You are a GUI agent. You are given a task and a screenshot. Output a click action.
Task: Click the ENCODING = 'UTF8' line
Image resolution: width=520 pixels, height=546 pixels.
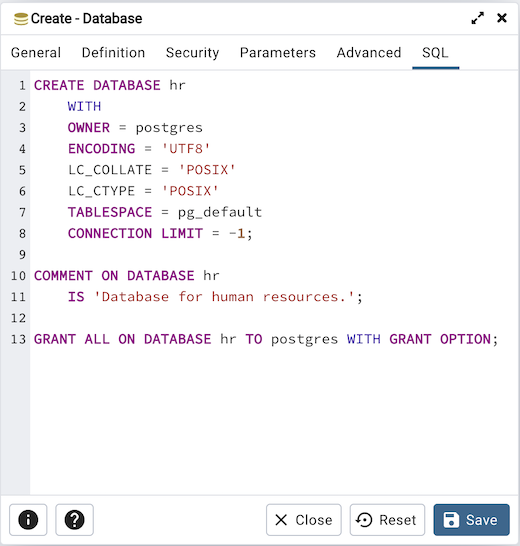click(x=139, y=149)
